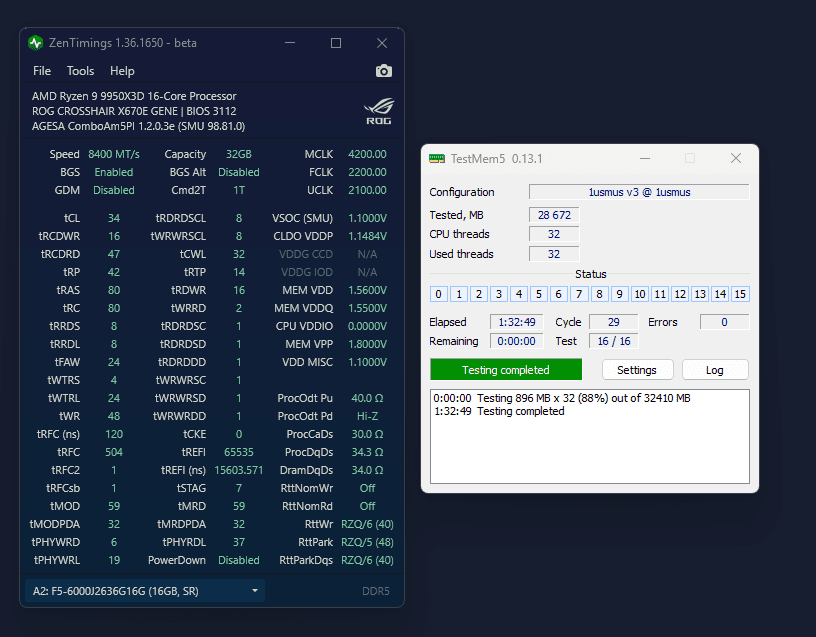Click the PowerDown Disabled value
Viewport: 816px width, 637px height.
coord(239,560)
